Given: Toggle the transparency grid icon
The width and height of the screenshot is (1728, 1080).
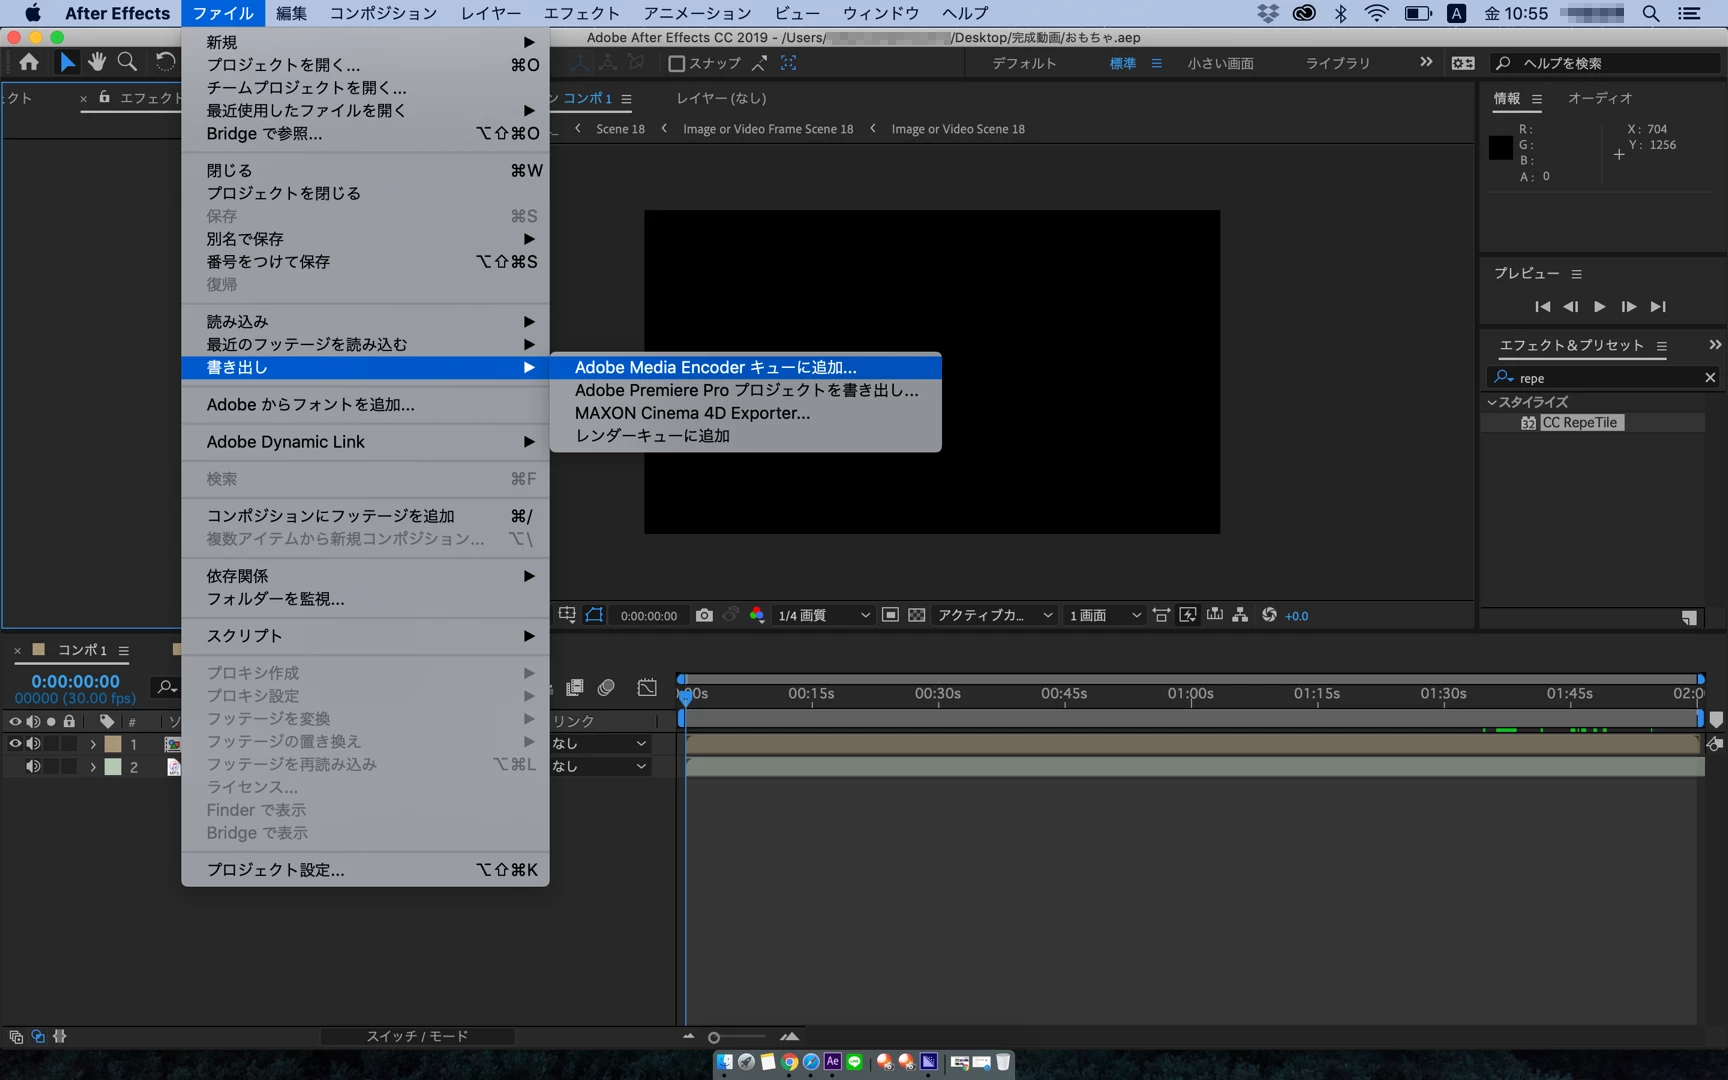Looking at the screenshot, I should (x=916, y=615).
